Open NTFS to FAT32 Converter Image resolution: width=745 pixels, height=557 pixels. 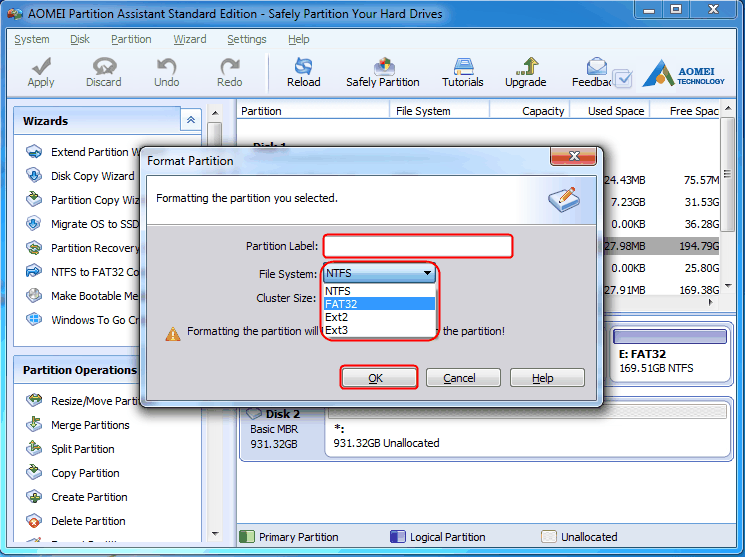[x=83, y=272]
